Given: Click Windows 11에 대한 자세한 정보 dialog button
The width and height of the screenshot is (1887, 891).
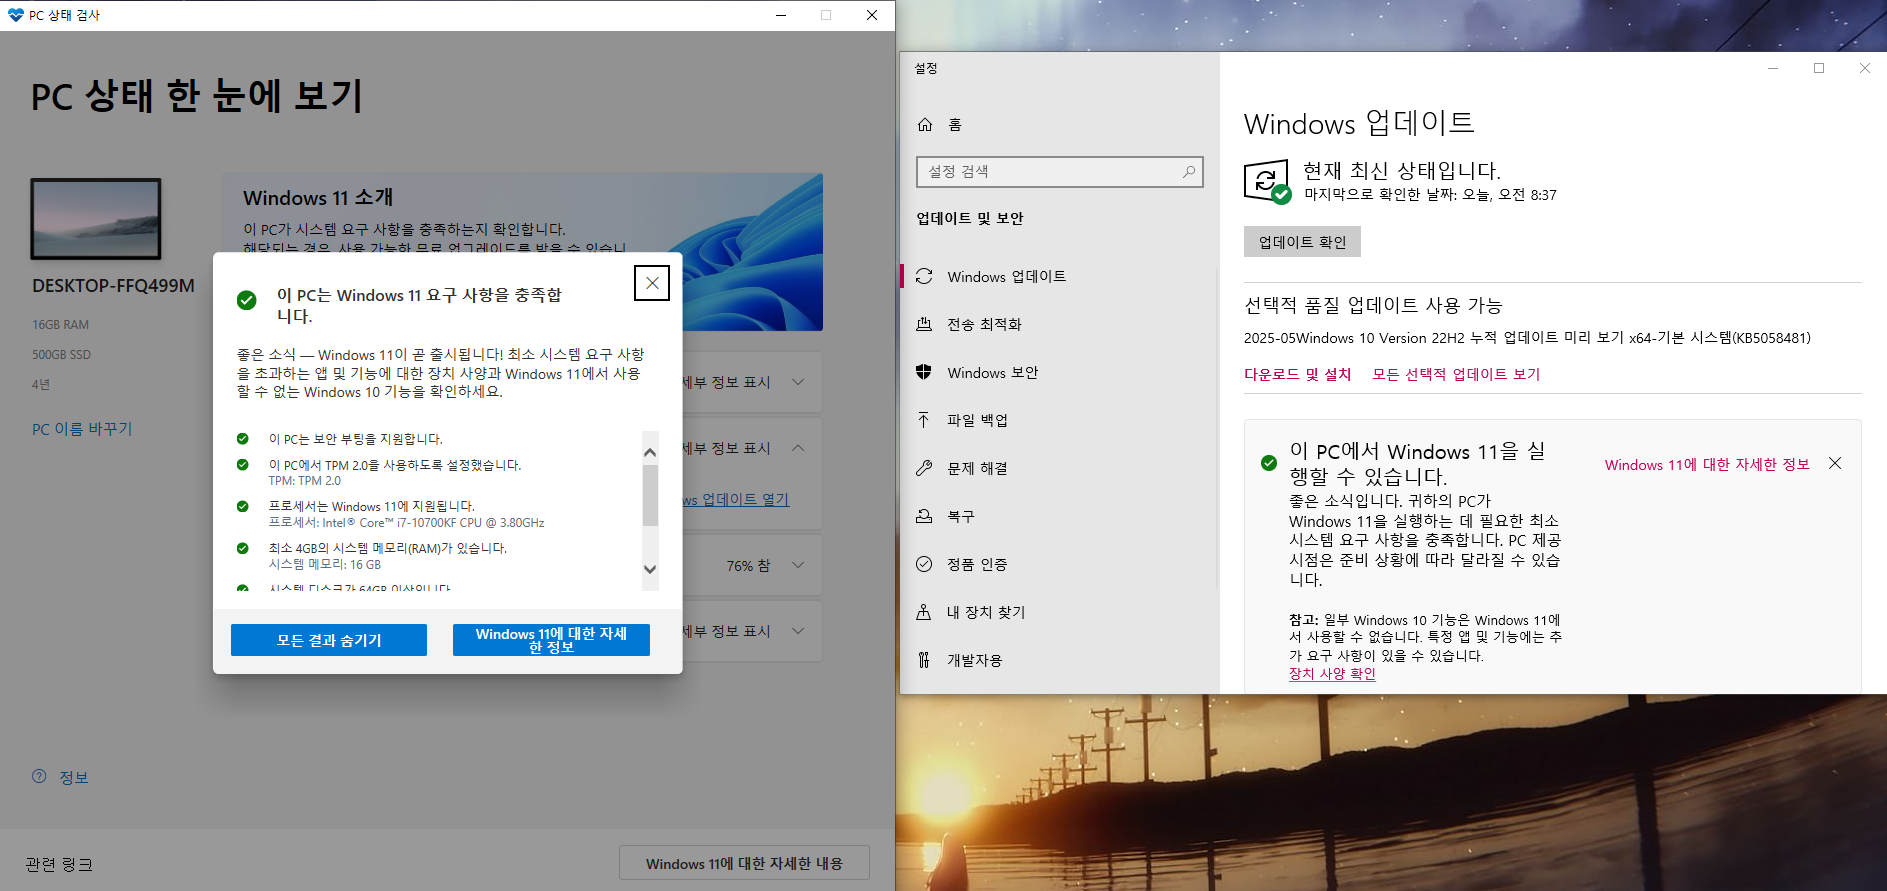Looking at the screenshot, I should (x=551, y=640).
